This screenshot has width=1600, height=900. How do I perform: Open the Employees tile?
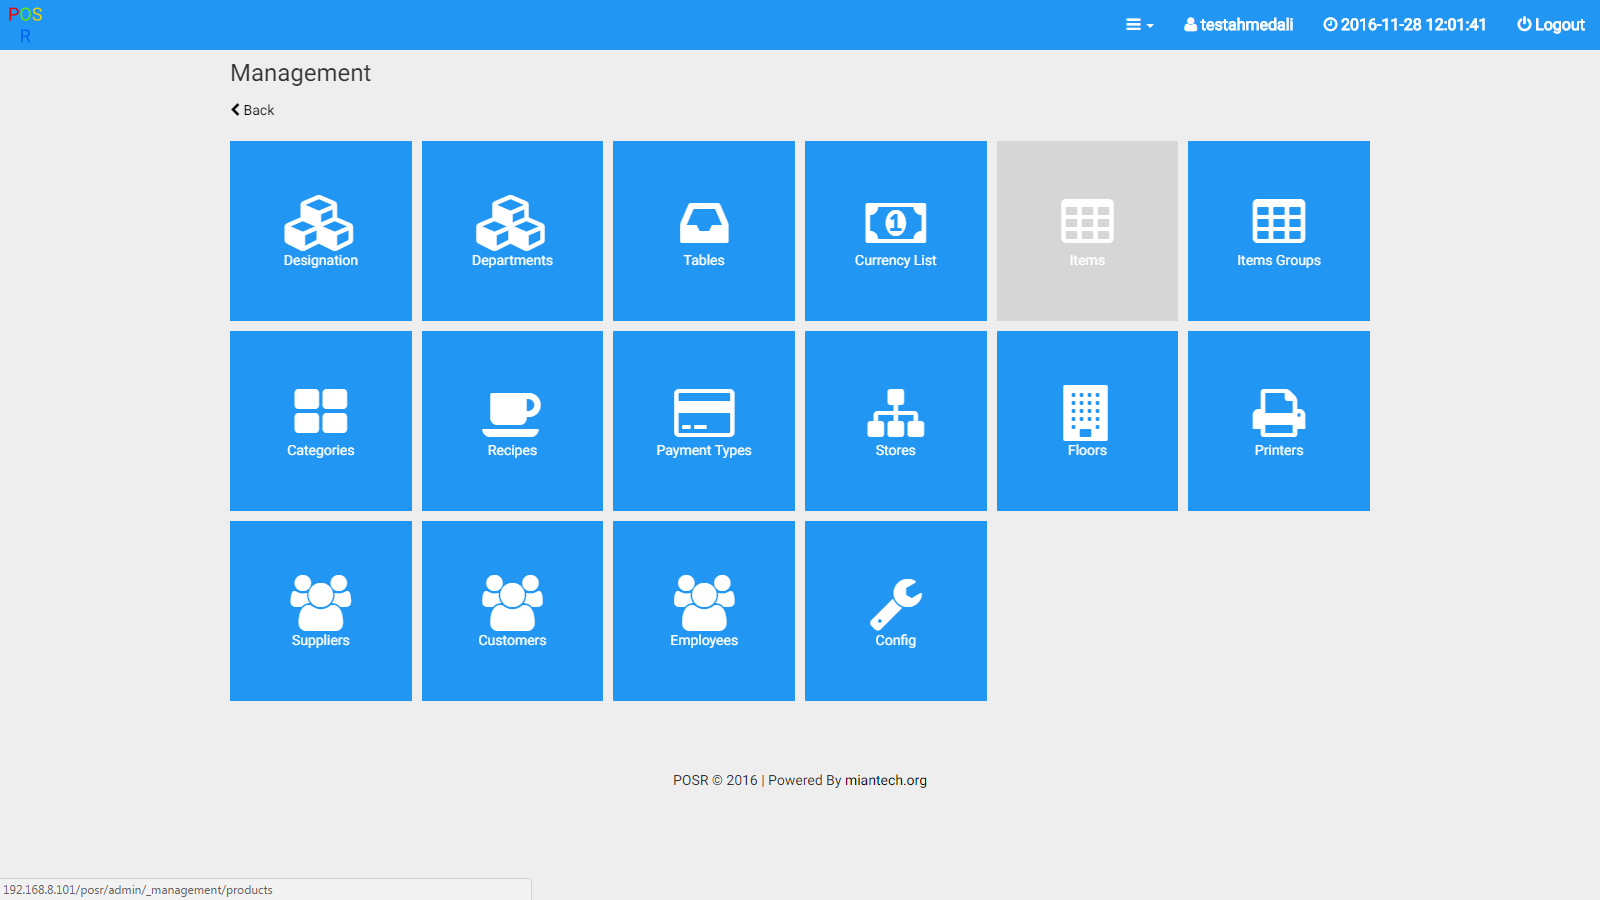tap(703, 611)
